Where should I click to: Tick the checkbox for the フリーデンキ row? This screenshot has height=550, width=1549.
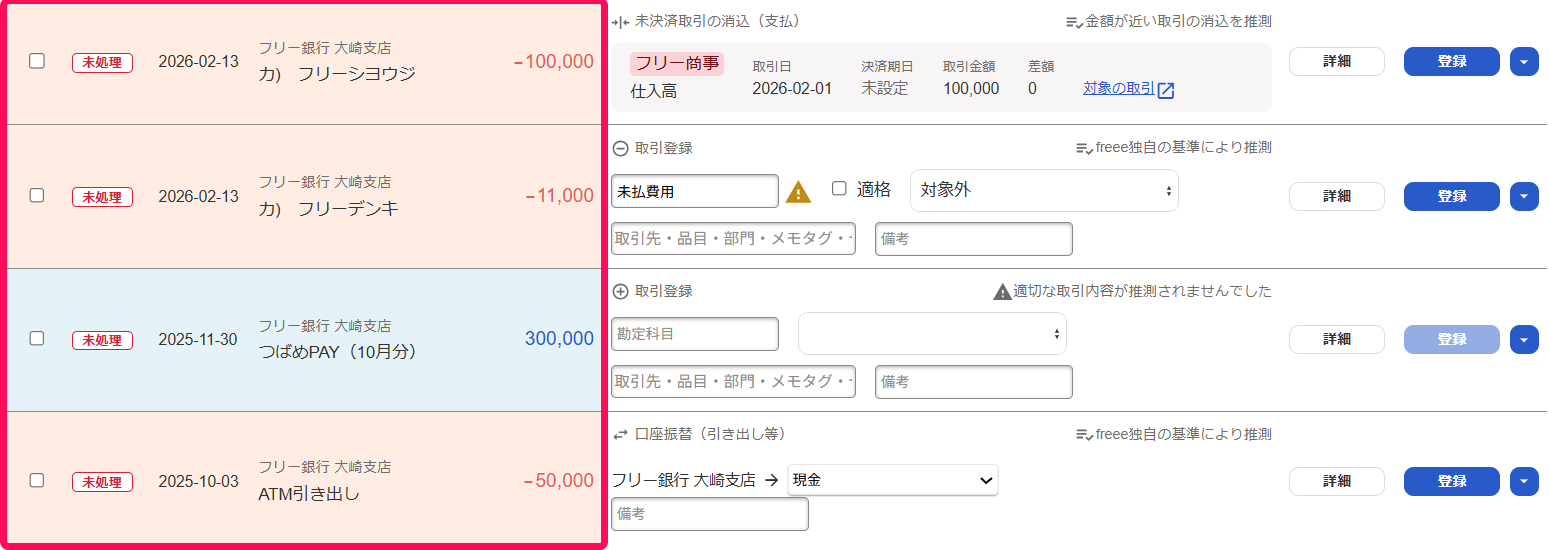[x=37, y=195]
